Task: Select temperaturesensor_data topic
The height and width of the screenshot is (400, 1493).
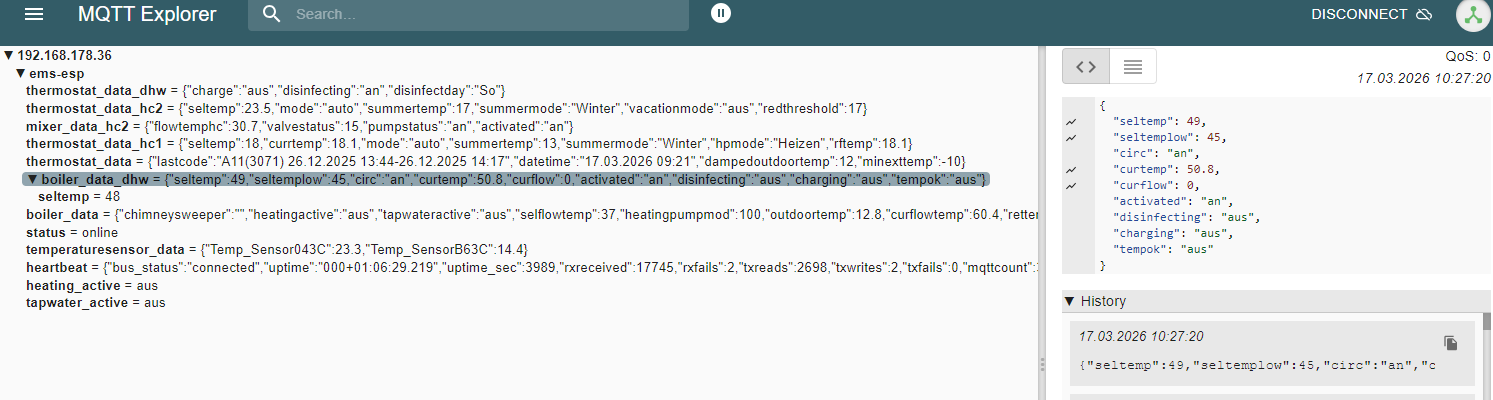Action: (277, 249)
